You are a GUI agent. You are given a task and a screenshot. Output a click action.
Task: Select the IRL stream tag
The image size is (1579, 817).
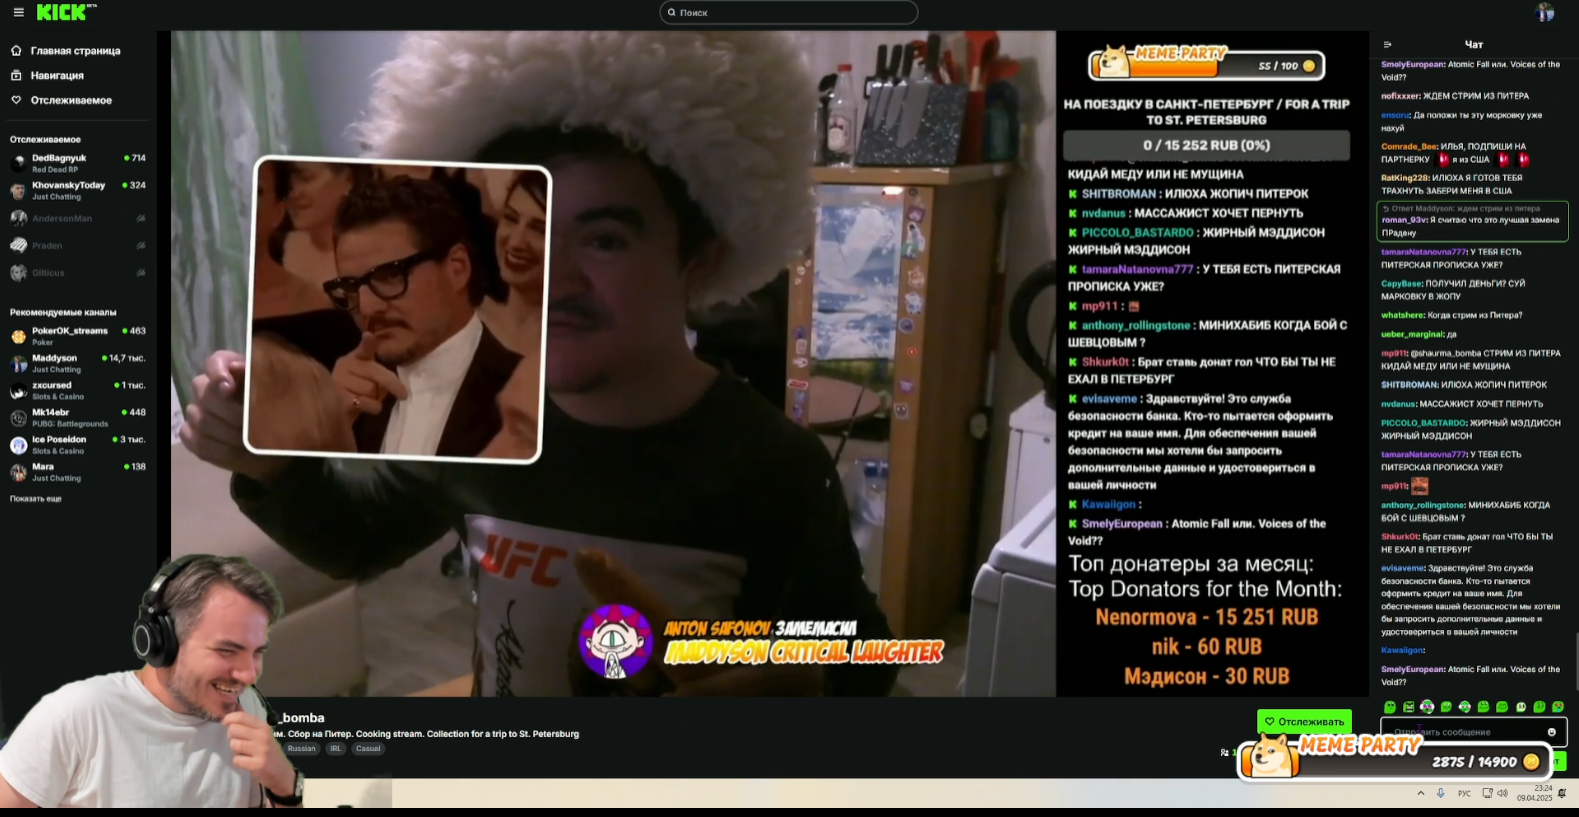tap(335, 748)
